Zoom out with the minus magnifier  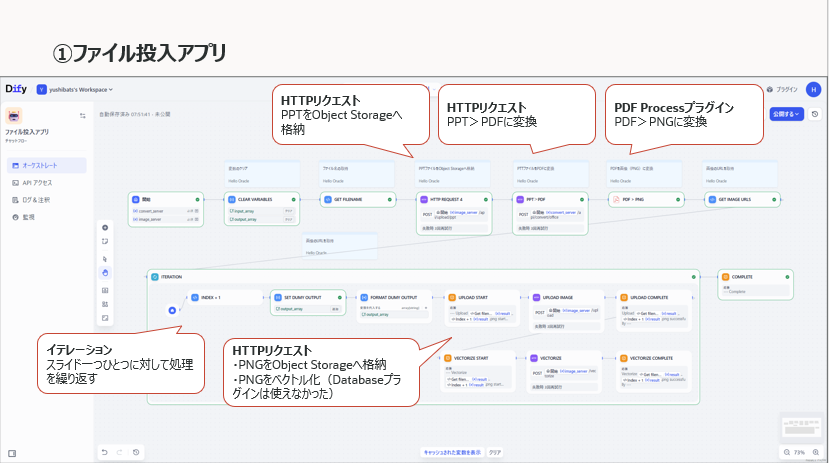pos(787,452)
